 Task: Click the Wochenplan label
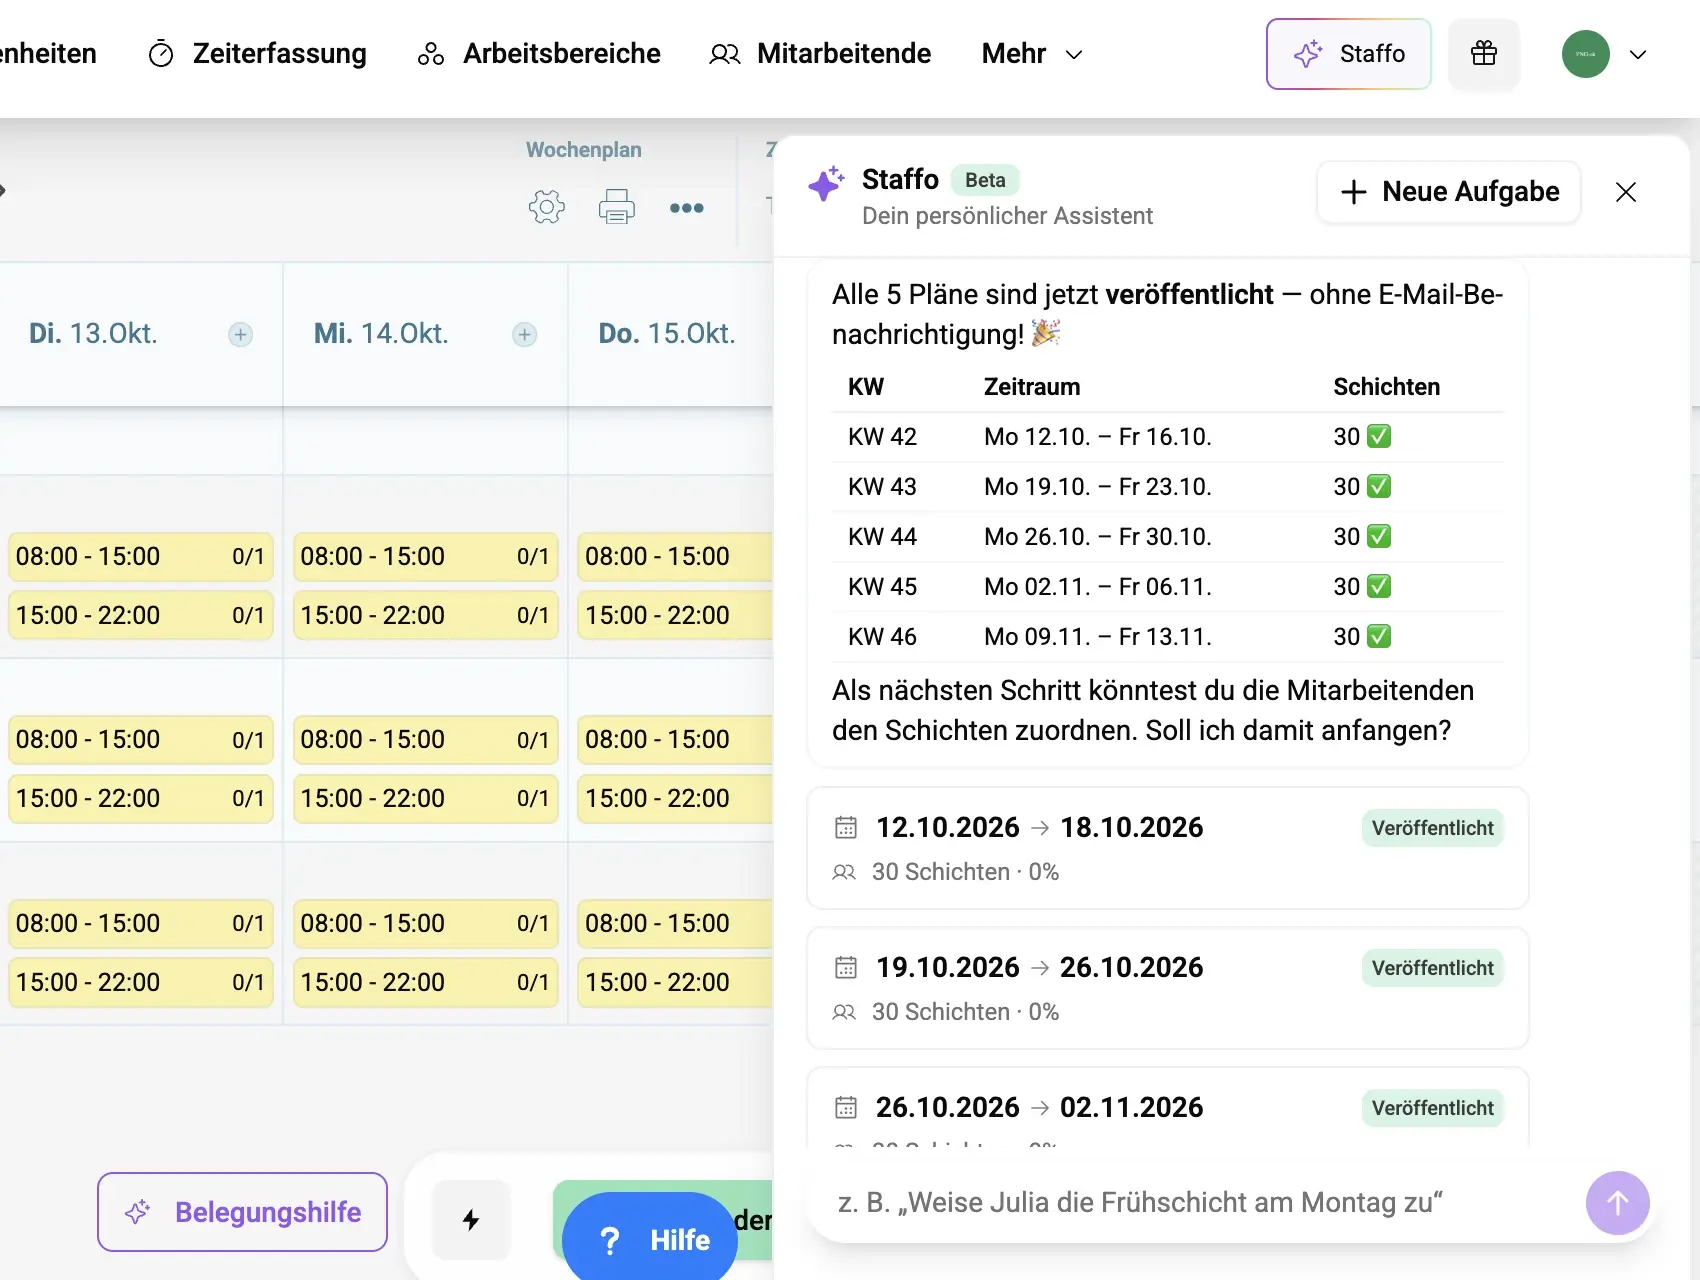point(584,150)
